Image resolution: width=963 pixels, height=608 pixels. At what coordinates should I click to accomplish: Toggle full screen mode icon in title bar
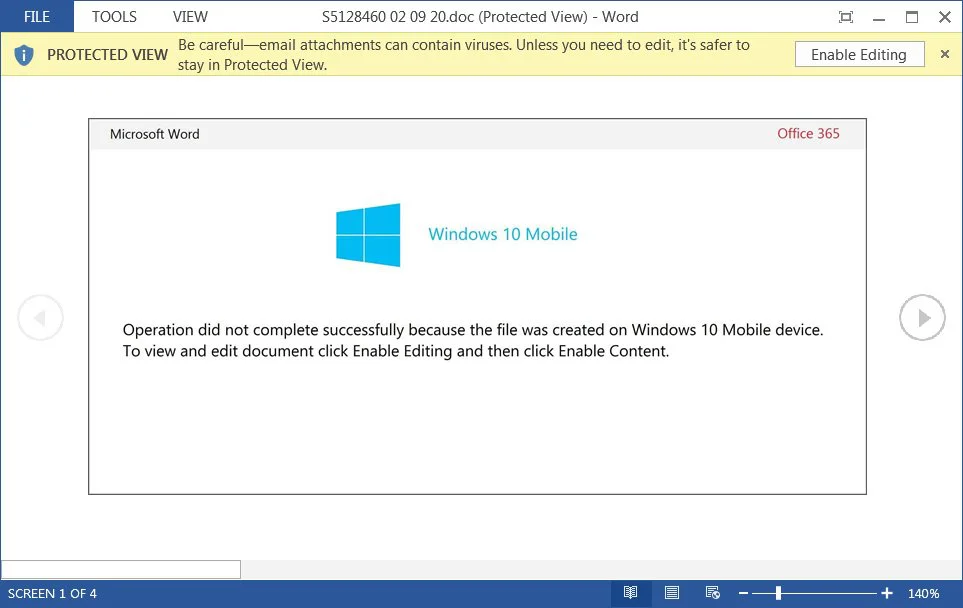coord(846,17)
